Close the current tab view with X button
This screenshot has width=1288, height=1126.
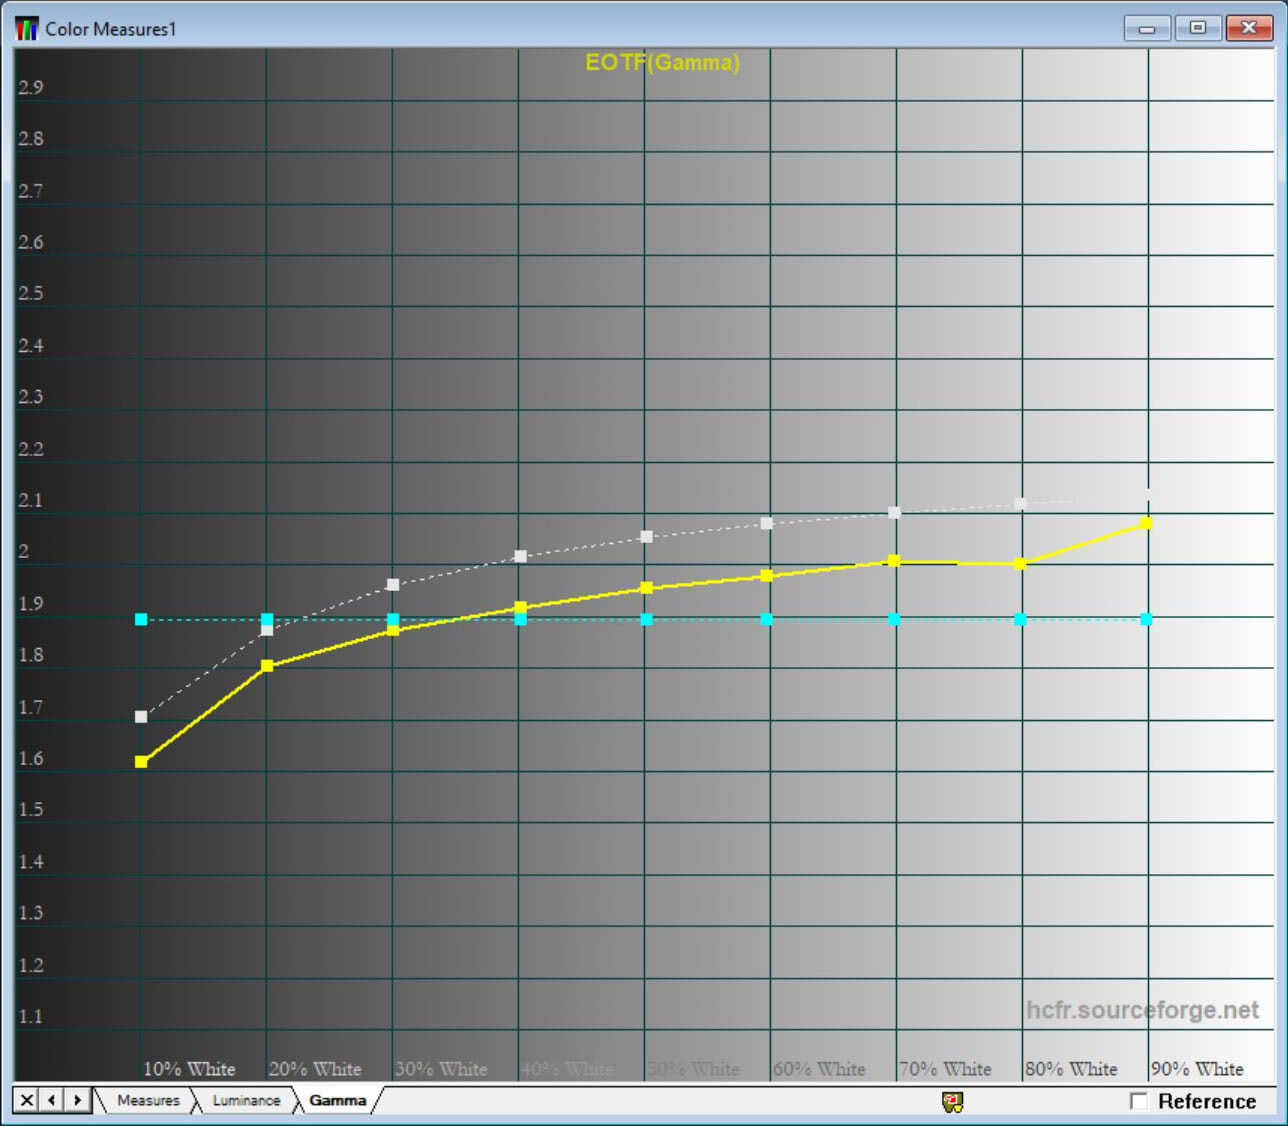27,1100
